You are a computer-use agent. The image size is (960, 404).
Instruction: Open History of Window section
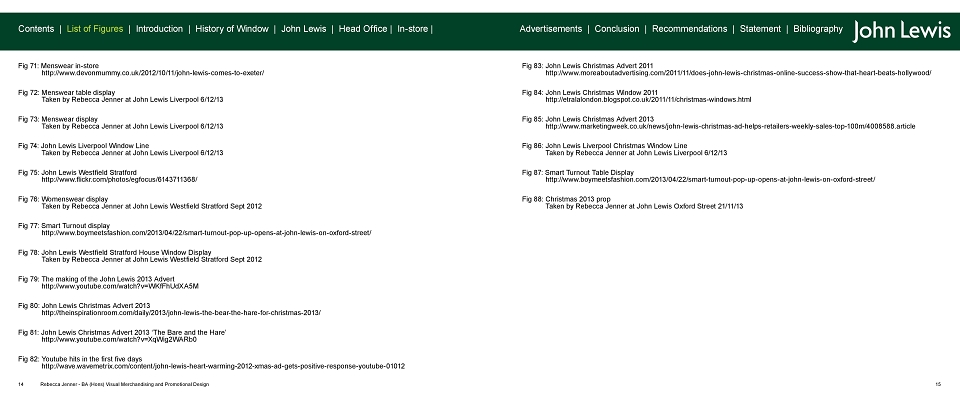pyautogui.click(x=232, y=29)
